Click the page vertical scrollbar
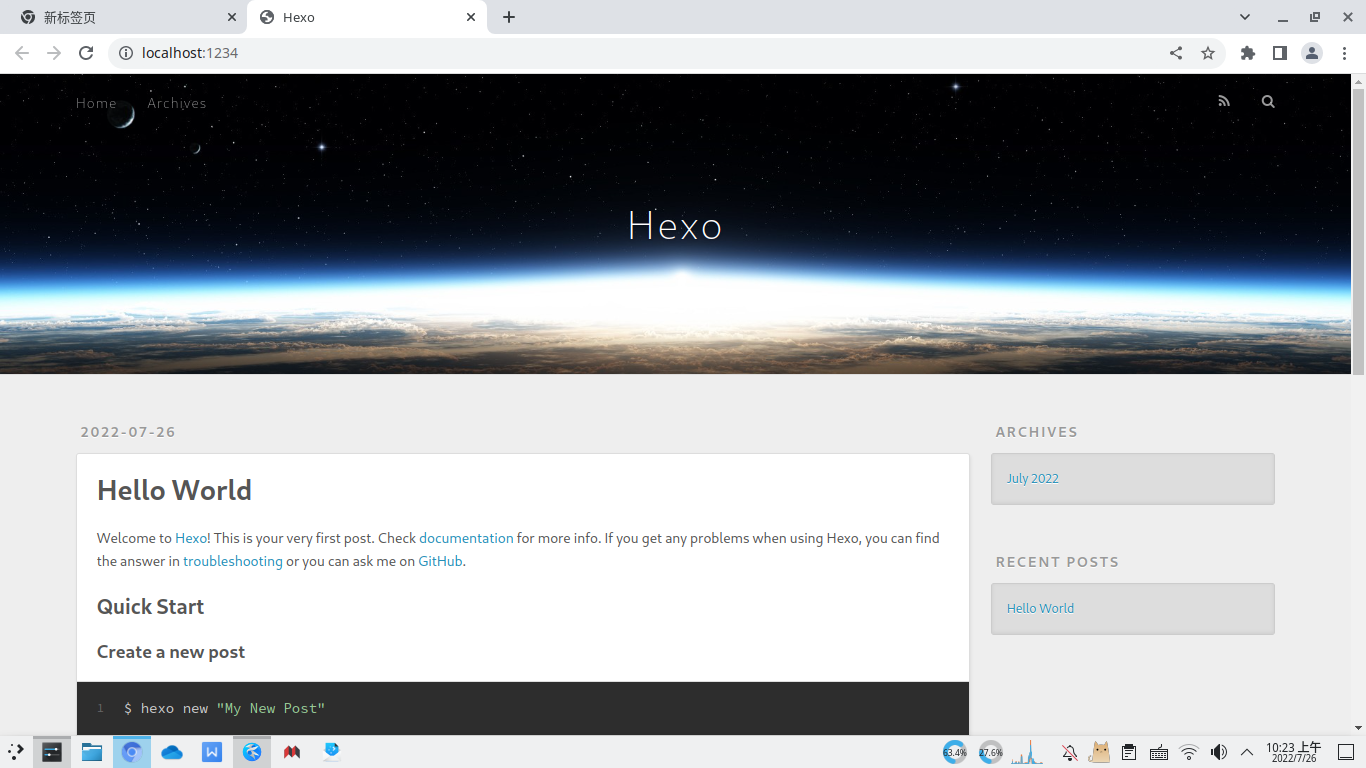The image size is (1366, 768). point(1358,230)
